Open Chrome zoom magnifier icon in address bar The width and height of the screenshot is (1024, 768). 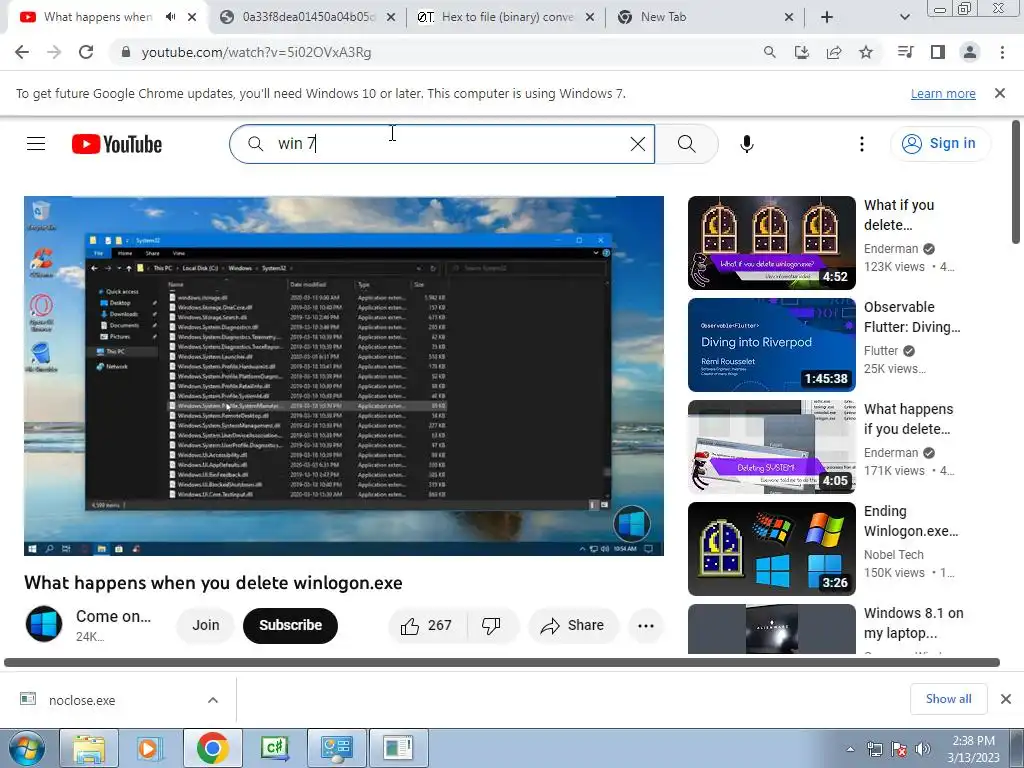click(x=769, y=52)
